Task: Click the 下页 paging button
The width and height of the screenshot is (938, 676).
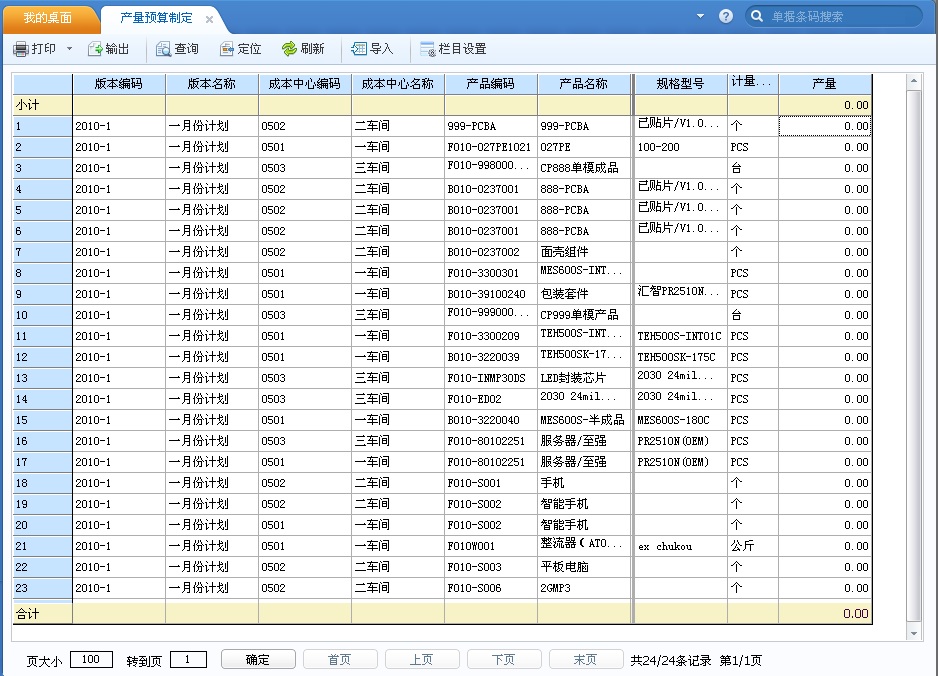Action: tap(504, 659)
